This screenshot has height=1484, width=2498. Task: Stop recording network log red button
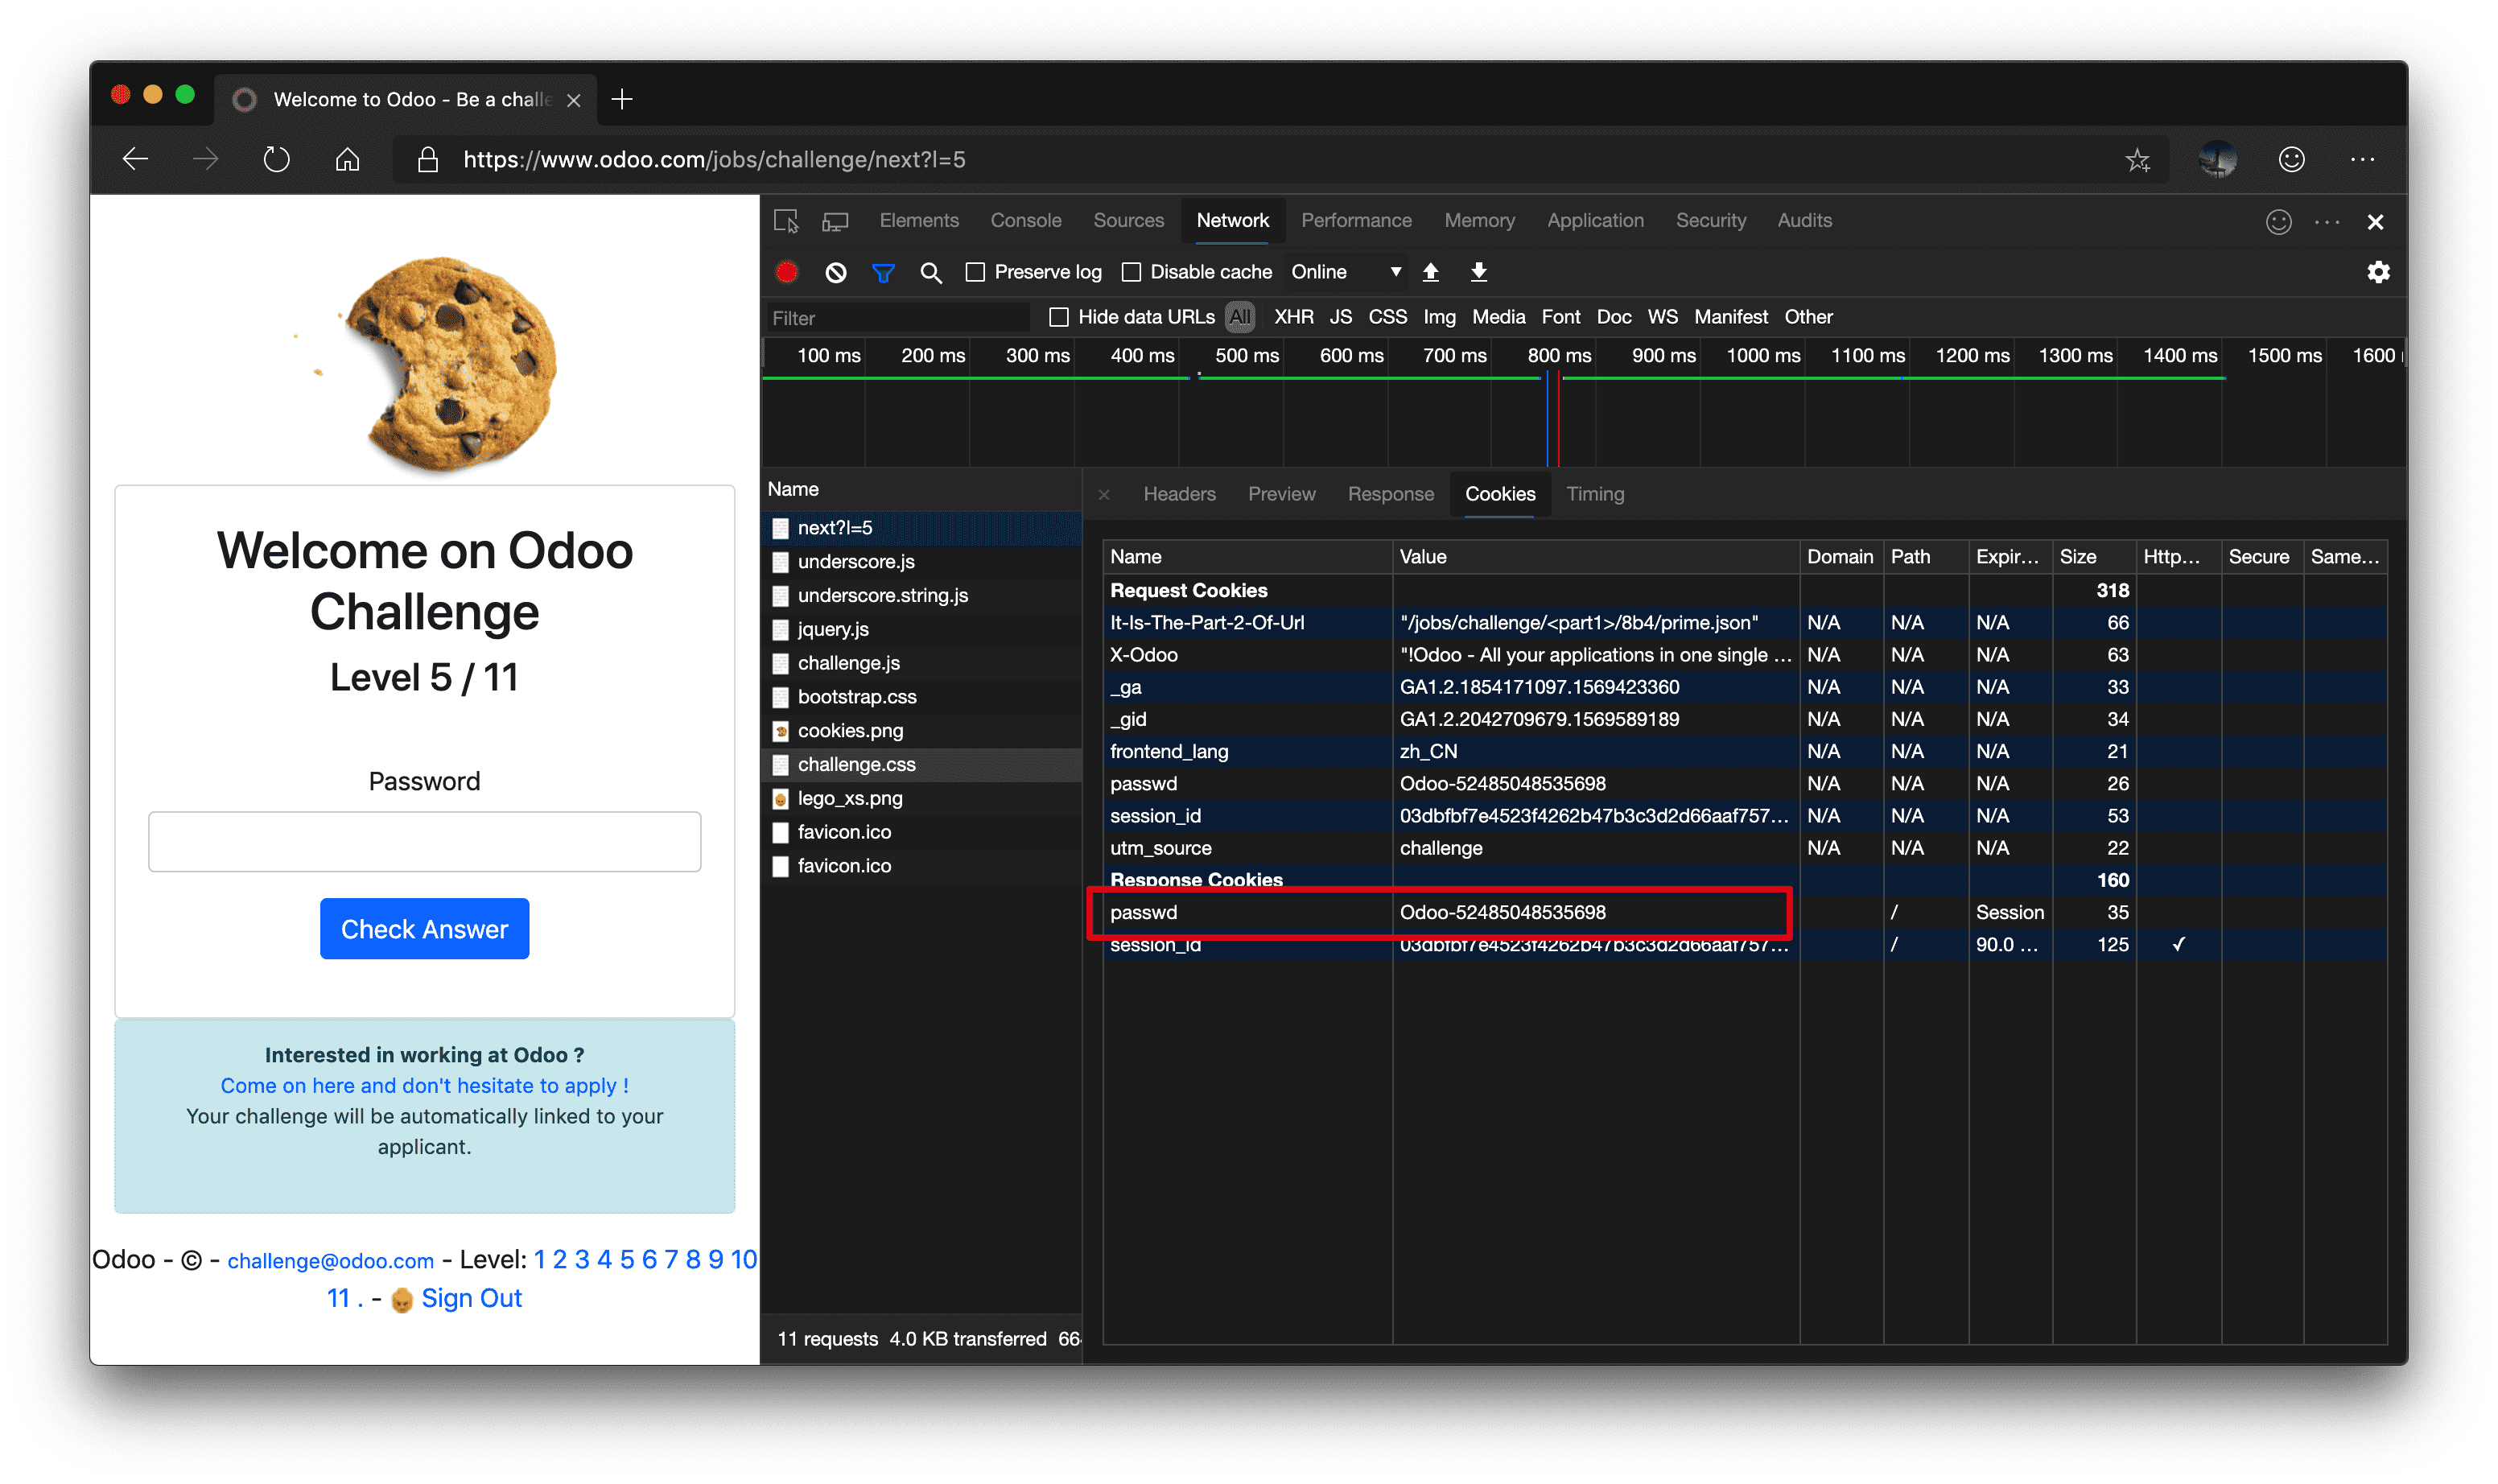coord(787,272)
